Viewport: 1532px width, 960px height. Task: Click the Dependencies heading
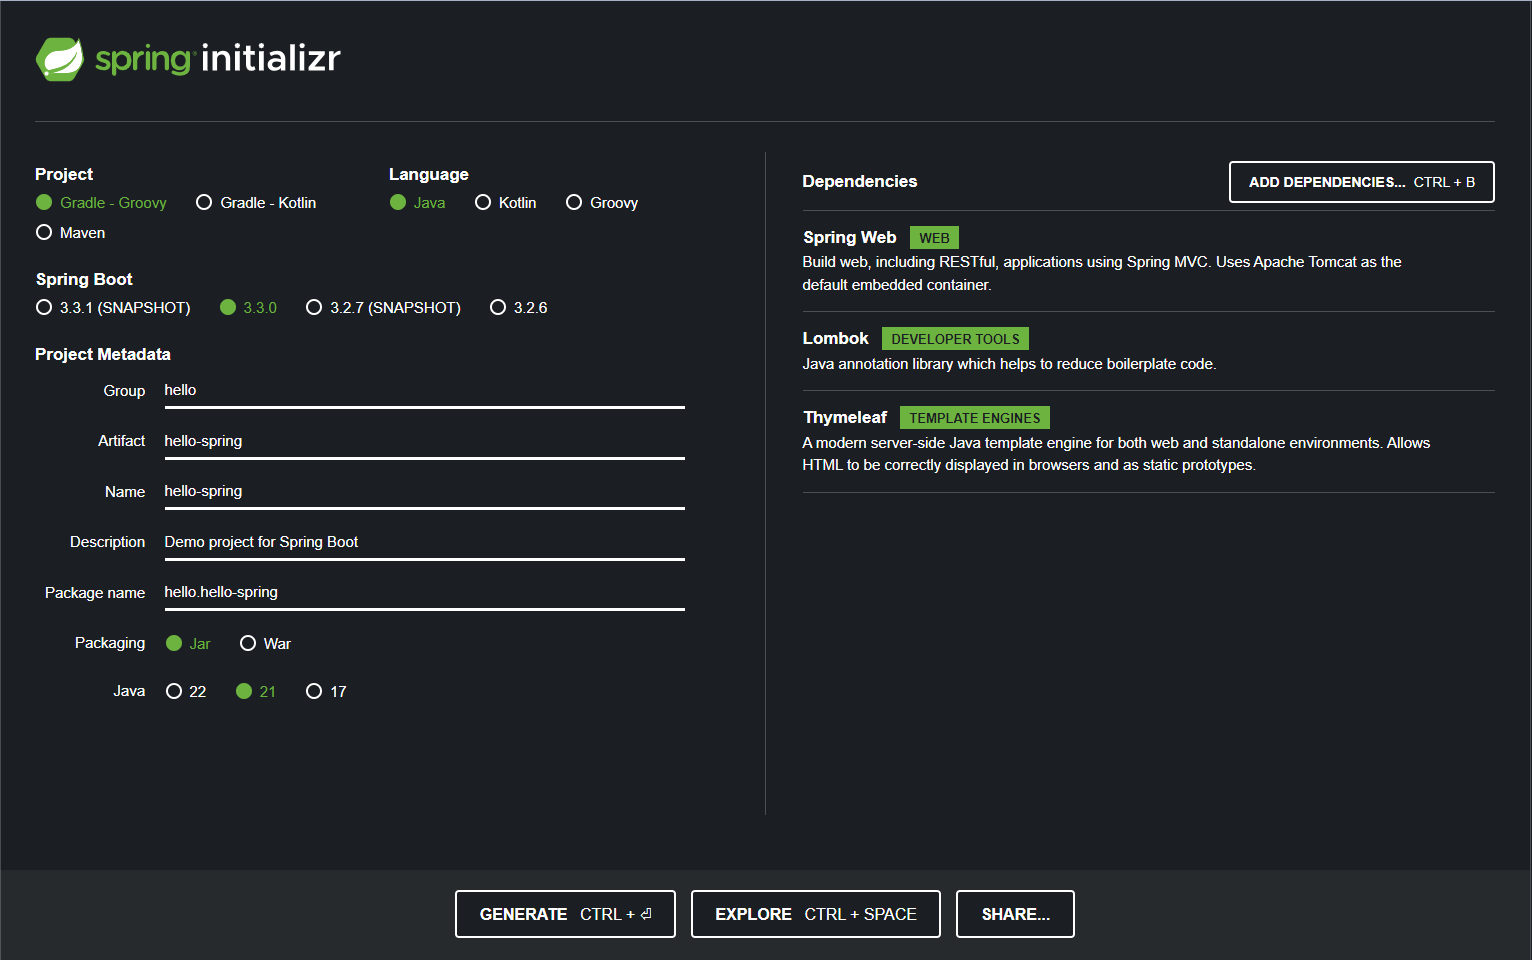click(x=859, y=182)
